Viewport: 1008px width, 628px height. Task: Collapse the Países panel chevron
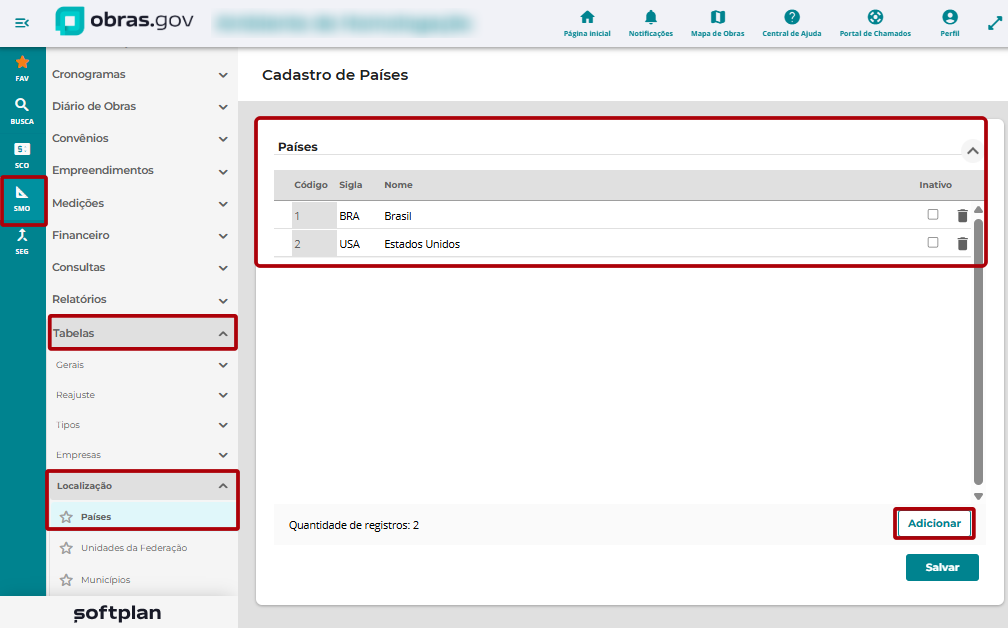tap(973, 151)
